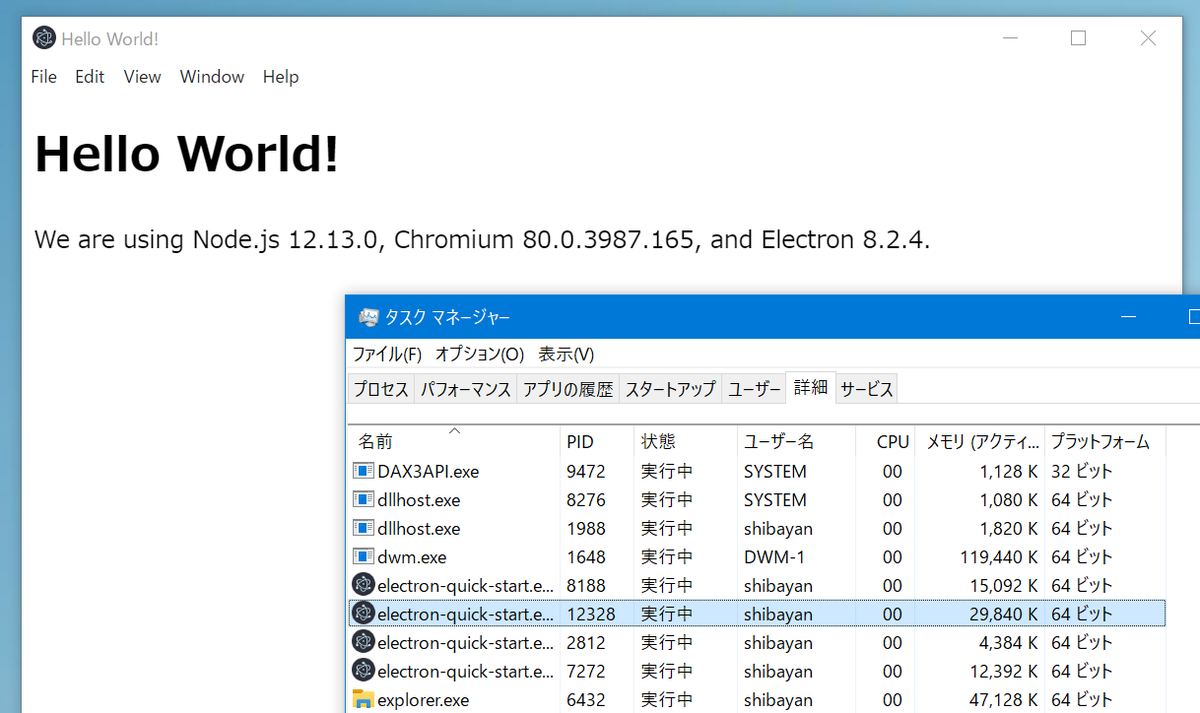Click PID value 2812
Screen dimensions: 1200x713
point(586,642)
